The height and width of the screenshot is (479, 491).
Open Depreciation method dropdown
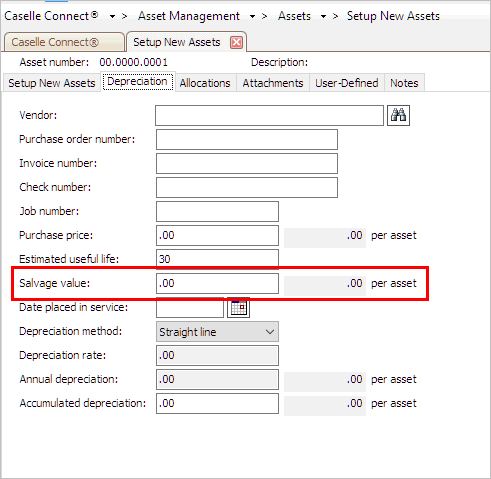(x=217, y=332)
